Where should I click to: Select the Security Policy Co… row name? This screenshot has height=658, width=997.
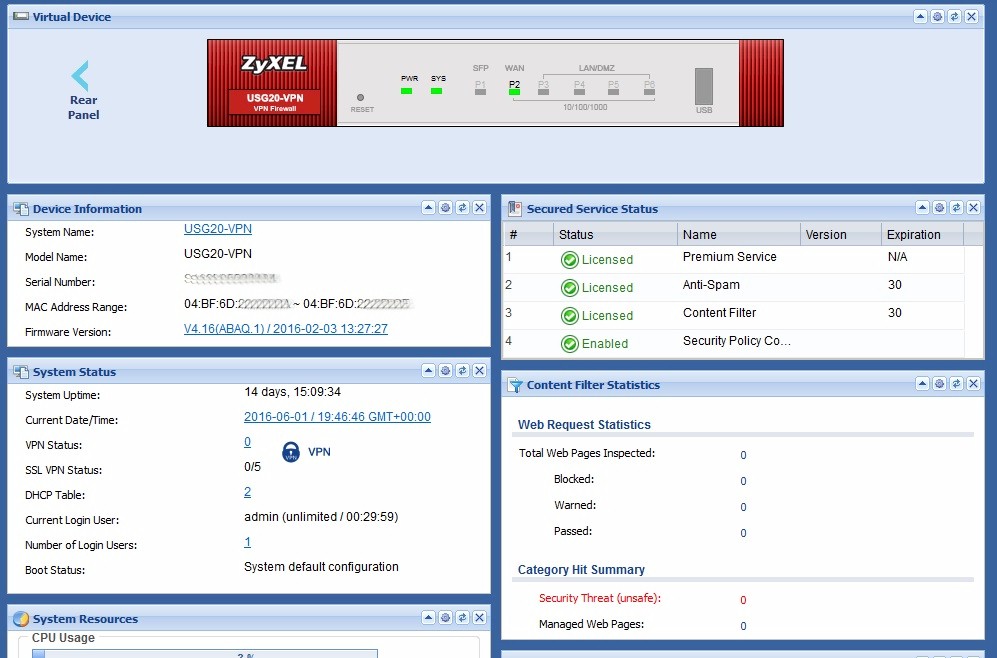[736, 341]
